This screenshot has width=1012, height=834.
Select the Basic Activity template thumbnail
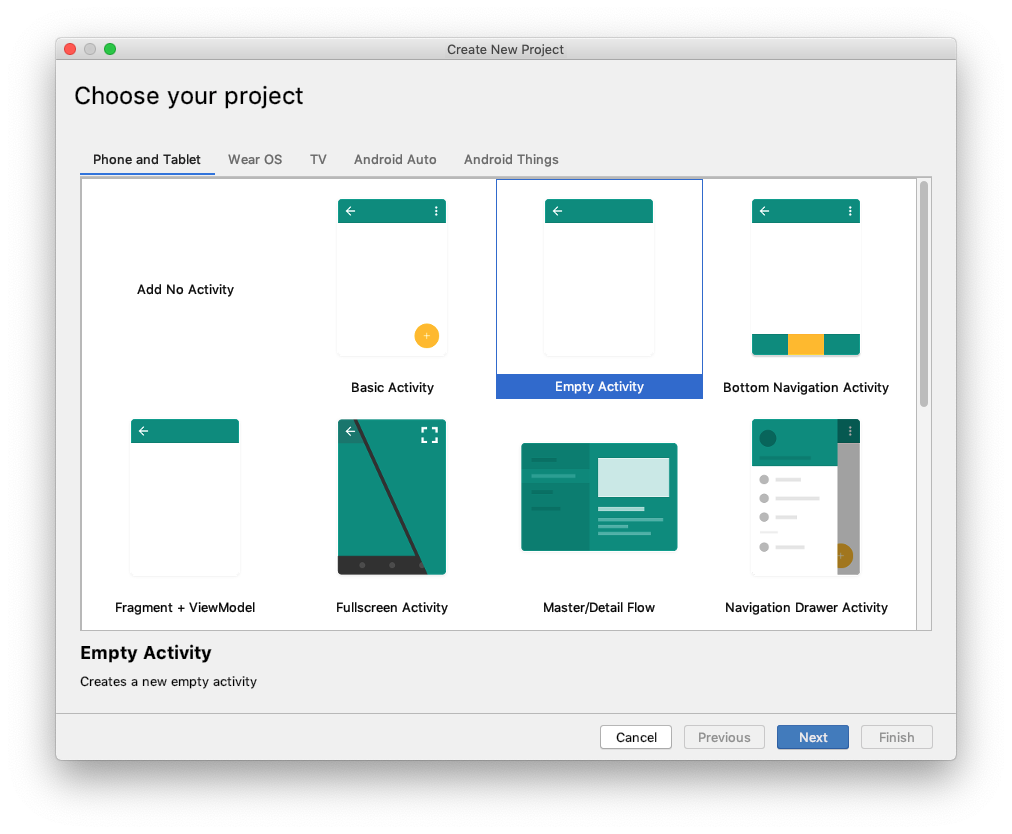click(x=392, y=278)
